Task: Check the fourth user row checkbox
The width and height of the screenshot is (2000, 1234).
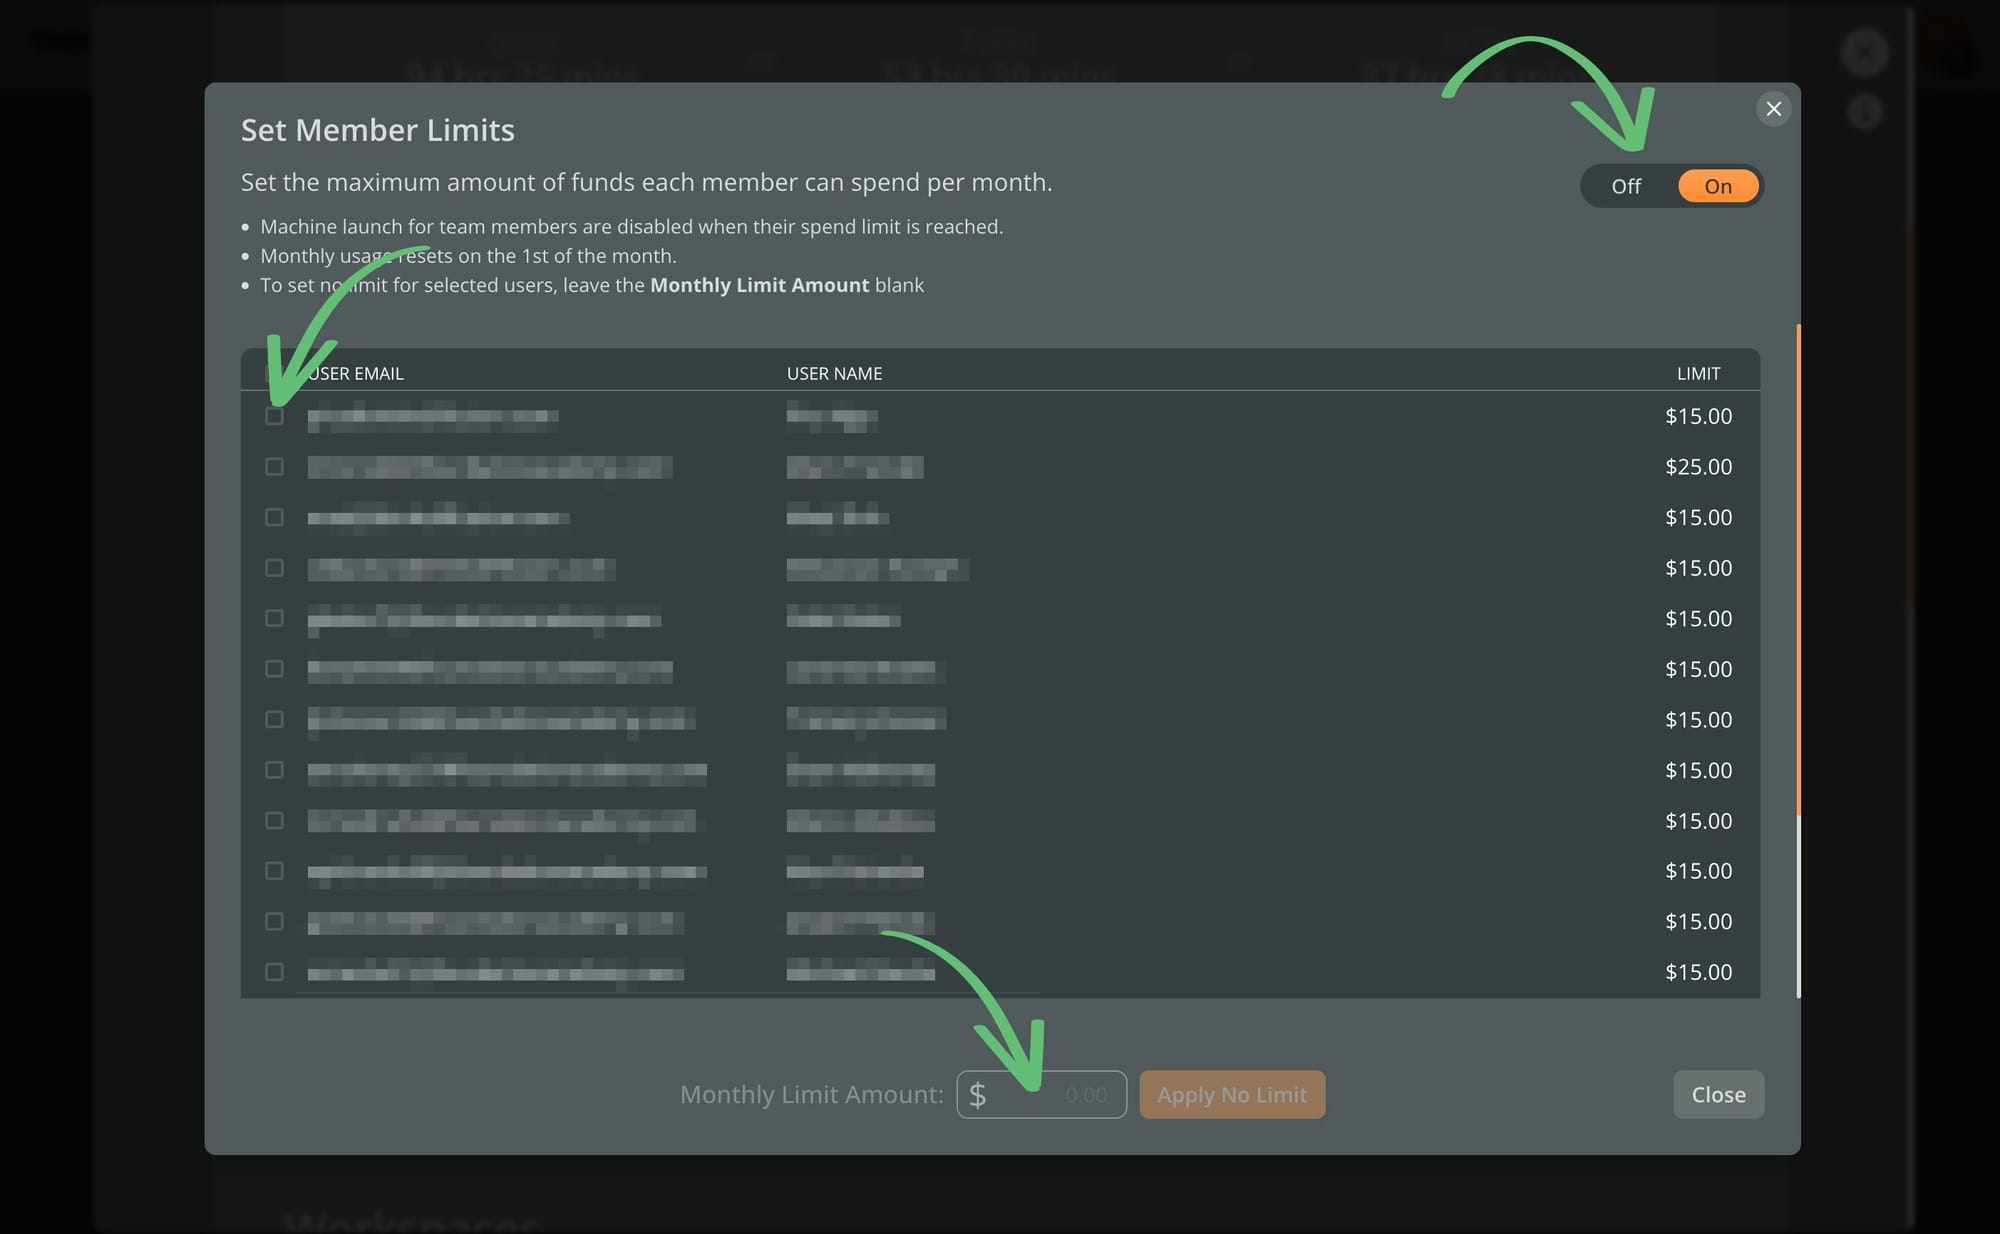Action: tap(274, 568)
